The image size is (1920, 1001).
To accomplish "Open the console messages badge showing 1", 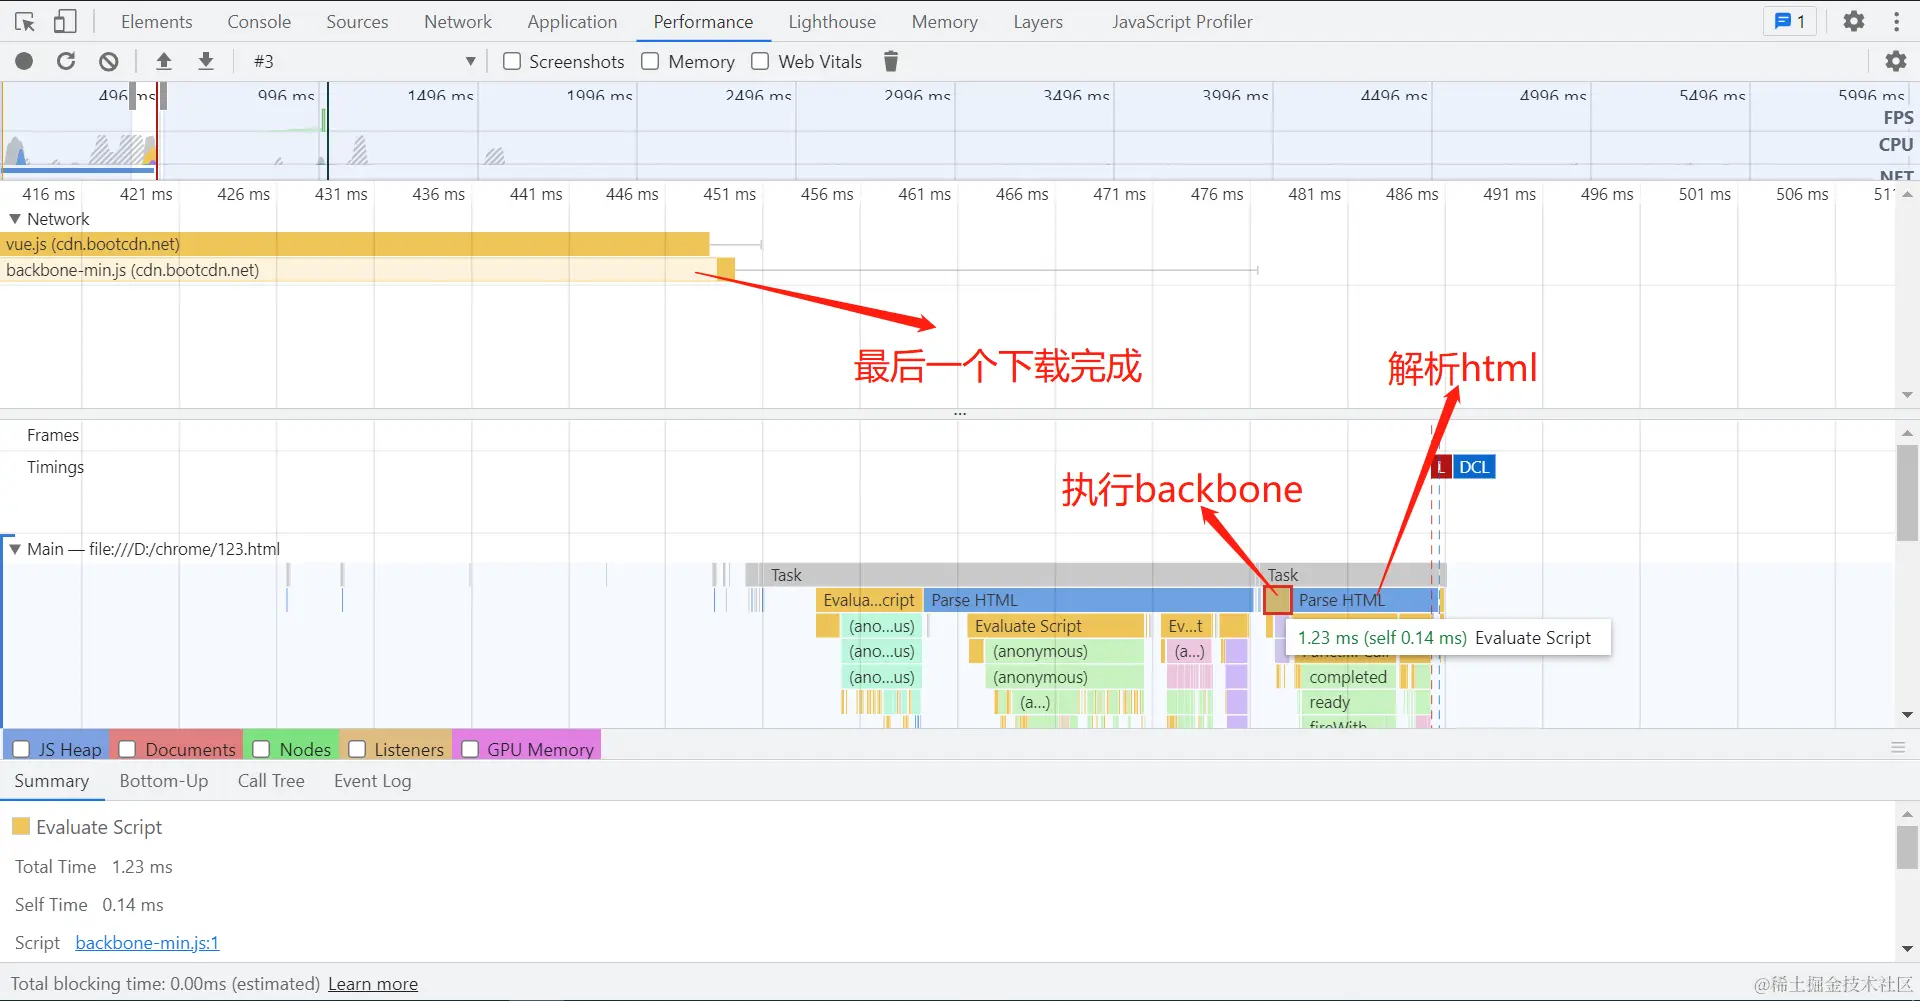I will coord(1790,21).
